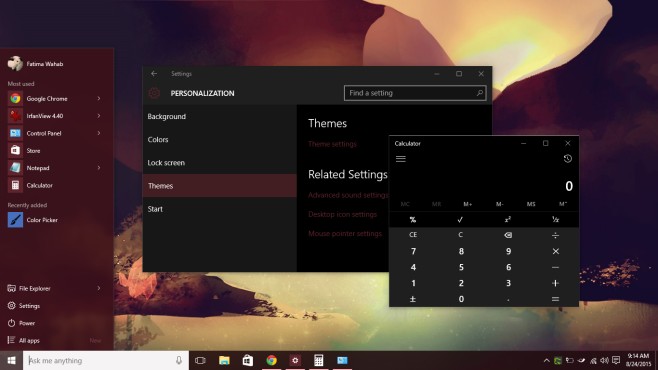Switch to Chrome from the taskbar
The height and width of the screenshot is (370, 658).
coord(272,360)
